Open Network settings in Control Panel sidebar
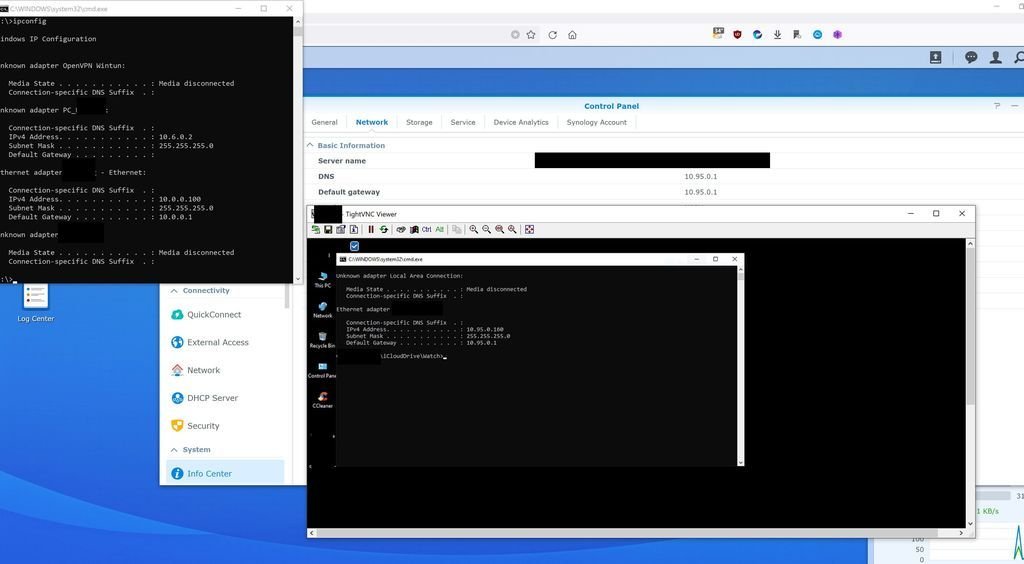 (225, 370)
